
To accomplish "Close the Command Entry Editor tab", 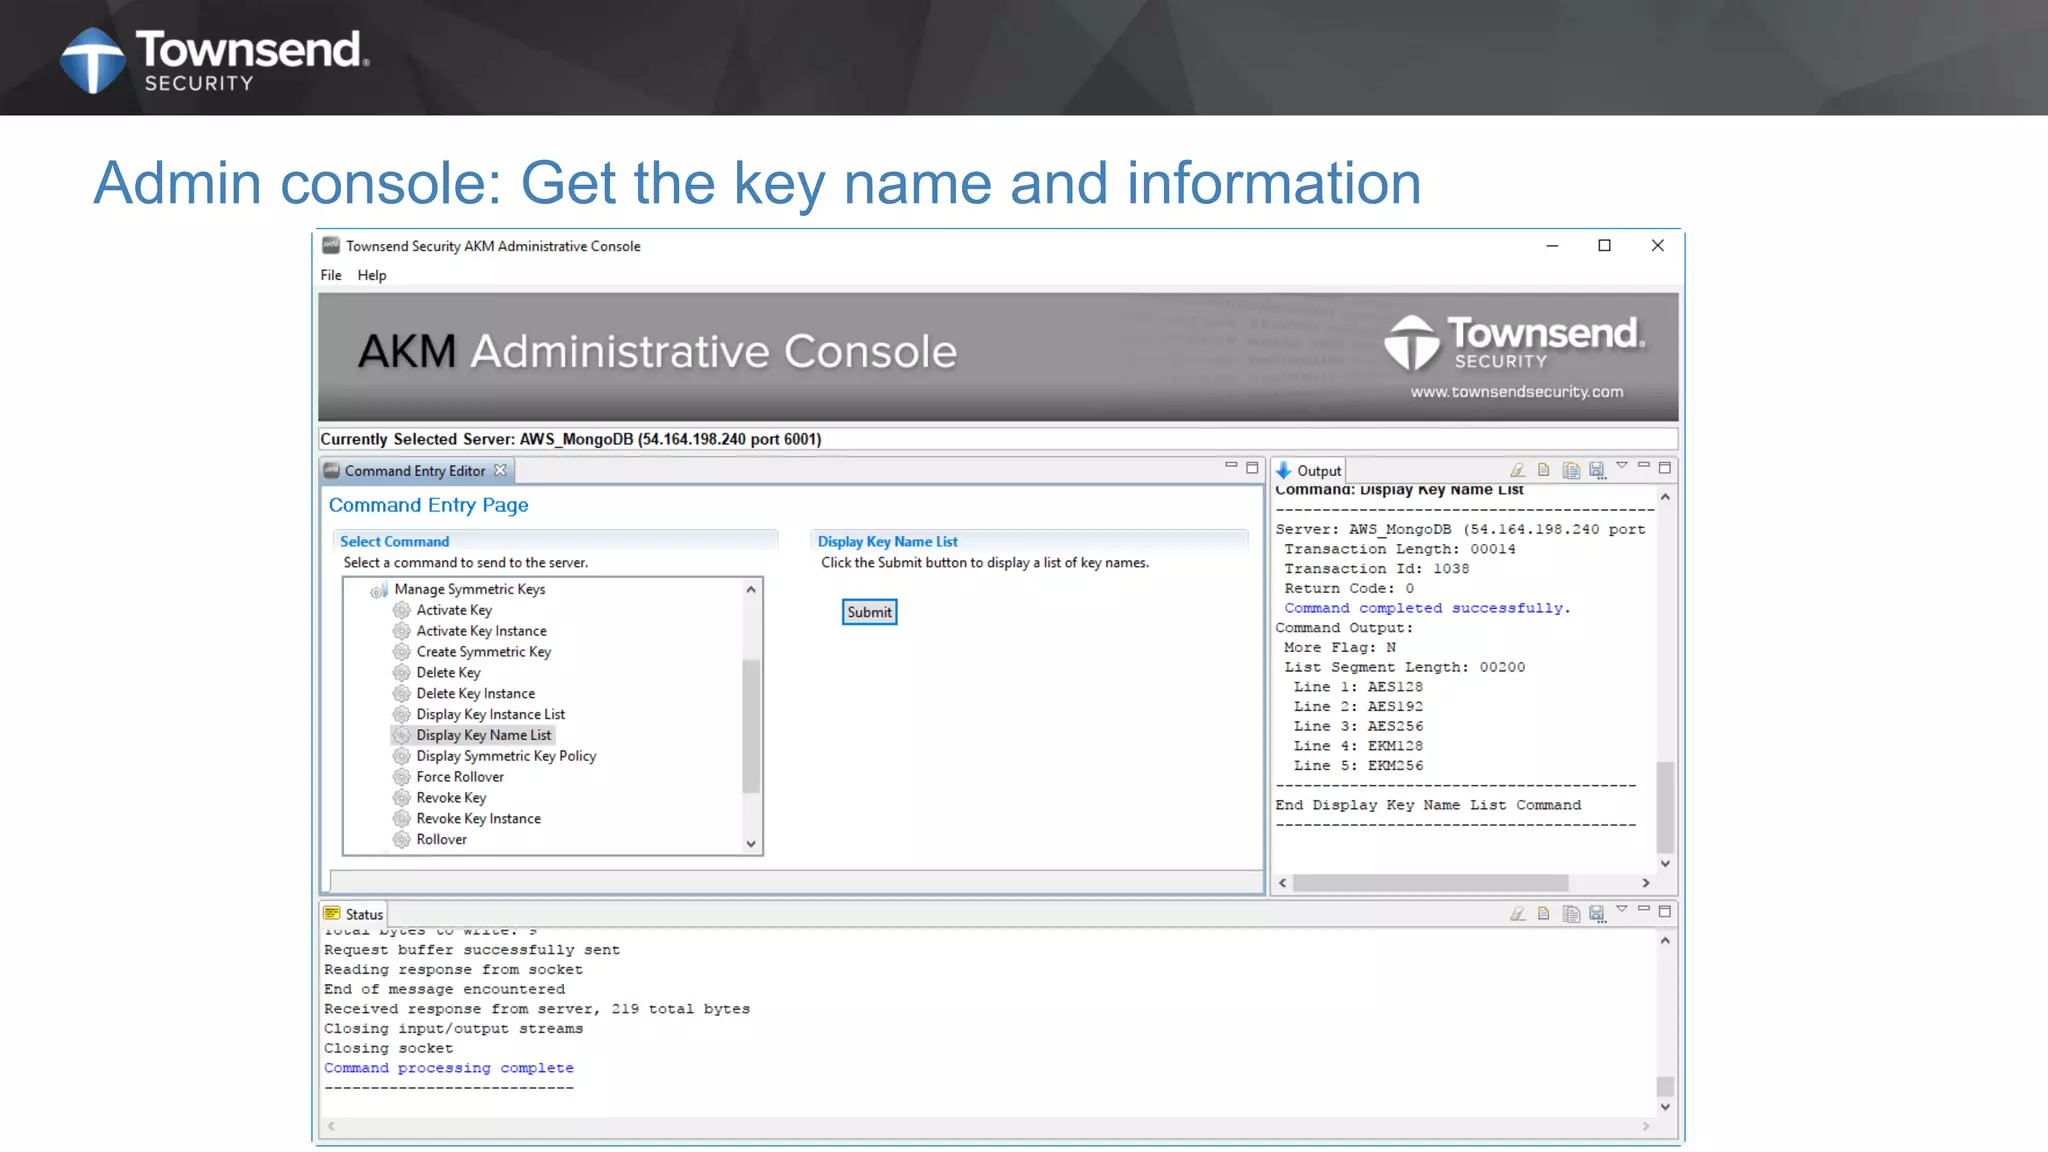I will 500,470.
